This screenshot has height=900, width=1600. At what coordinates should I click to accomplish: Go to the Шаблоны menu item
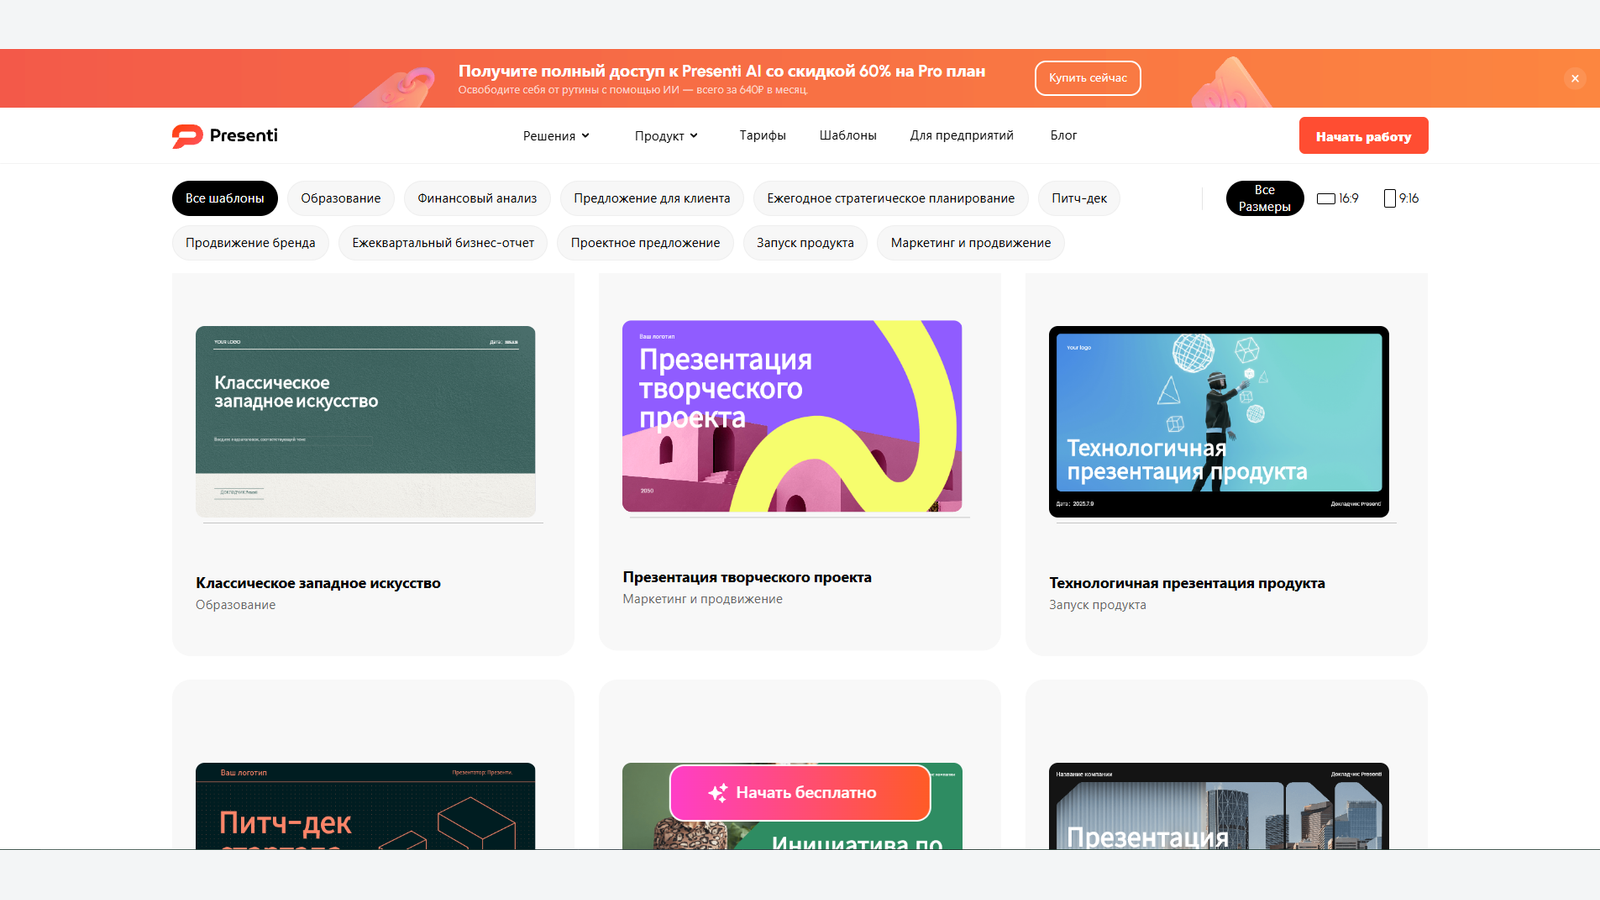pos(848,135)
